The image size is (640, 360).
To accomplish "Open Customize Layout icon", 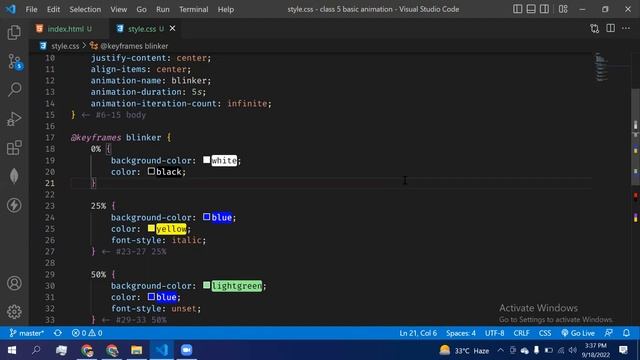I will [x=563, y=9].
